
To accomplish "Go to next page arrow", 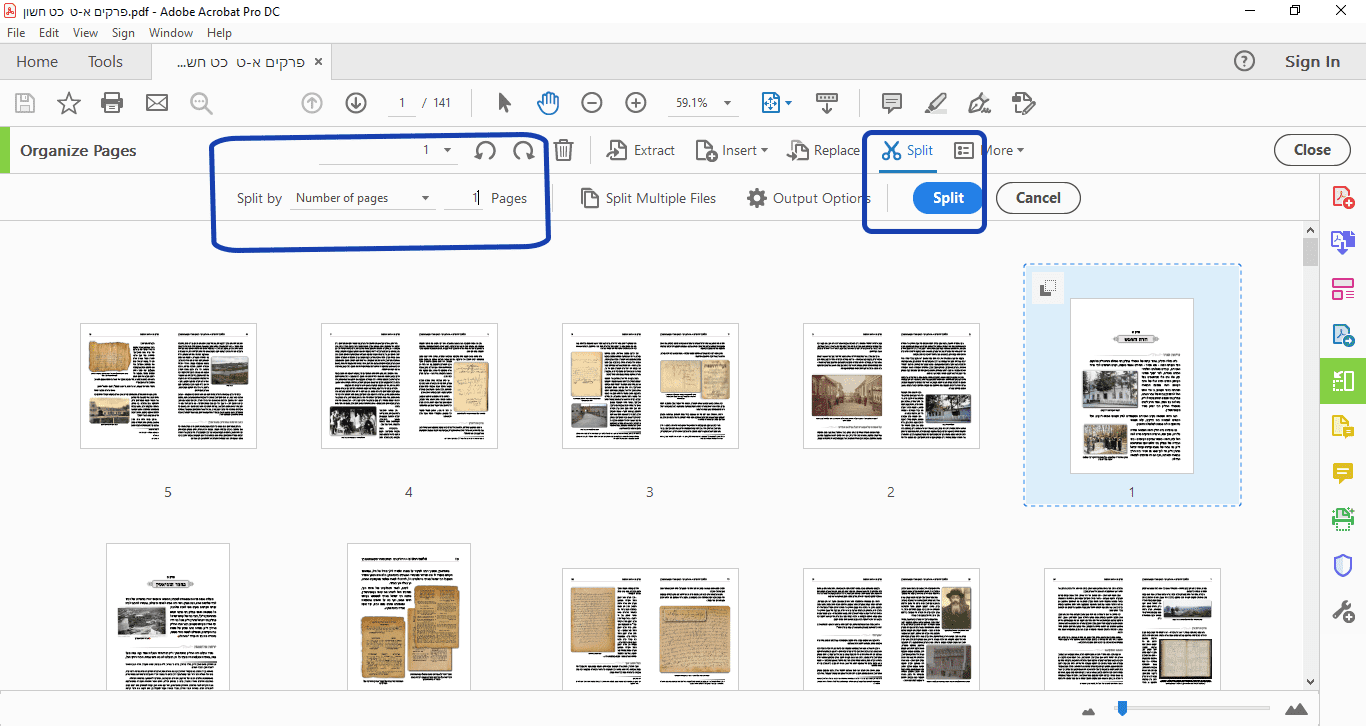I will coord(356,103).
